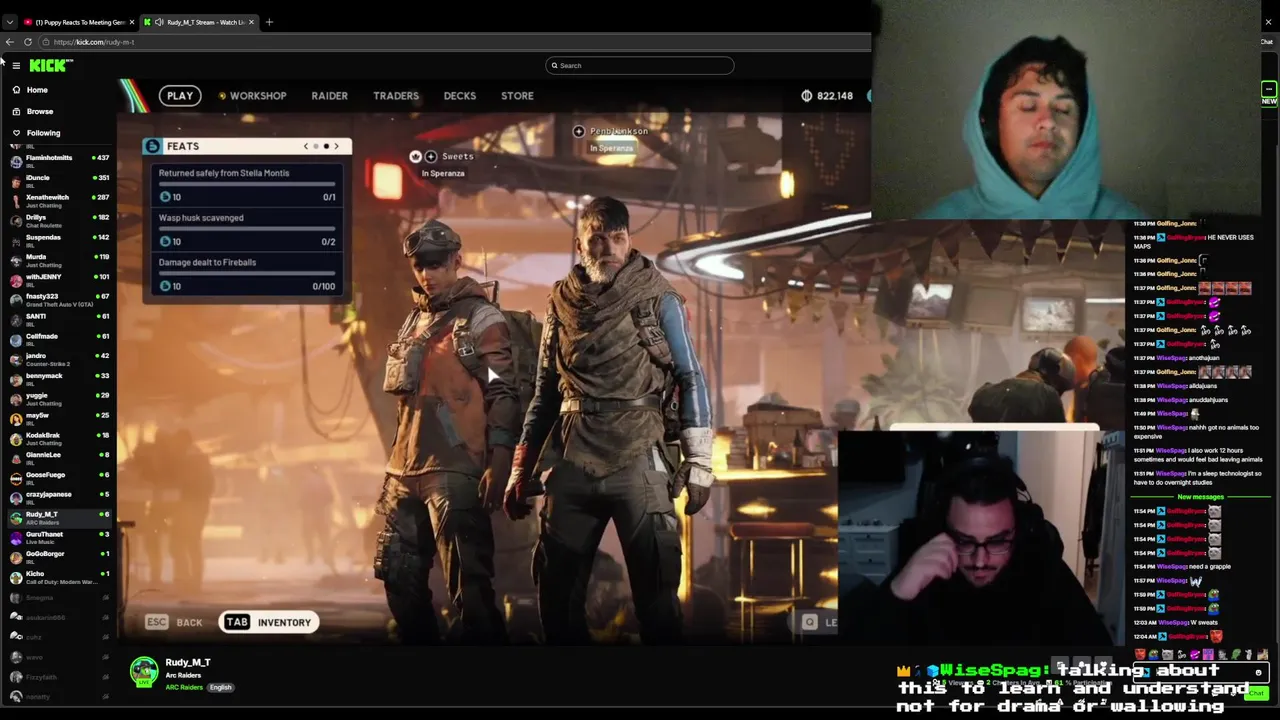Open crazyjapanese channel in sidebar

(x=60, y=496)
